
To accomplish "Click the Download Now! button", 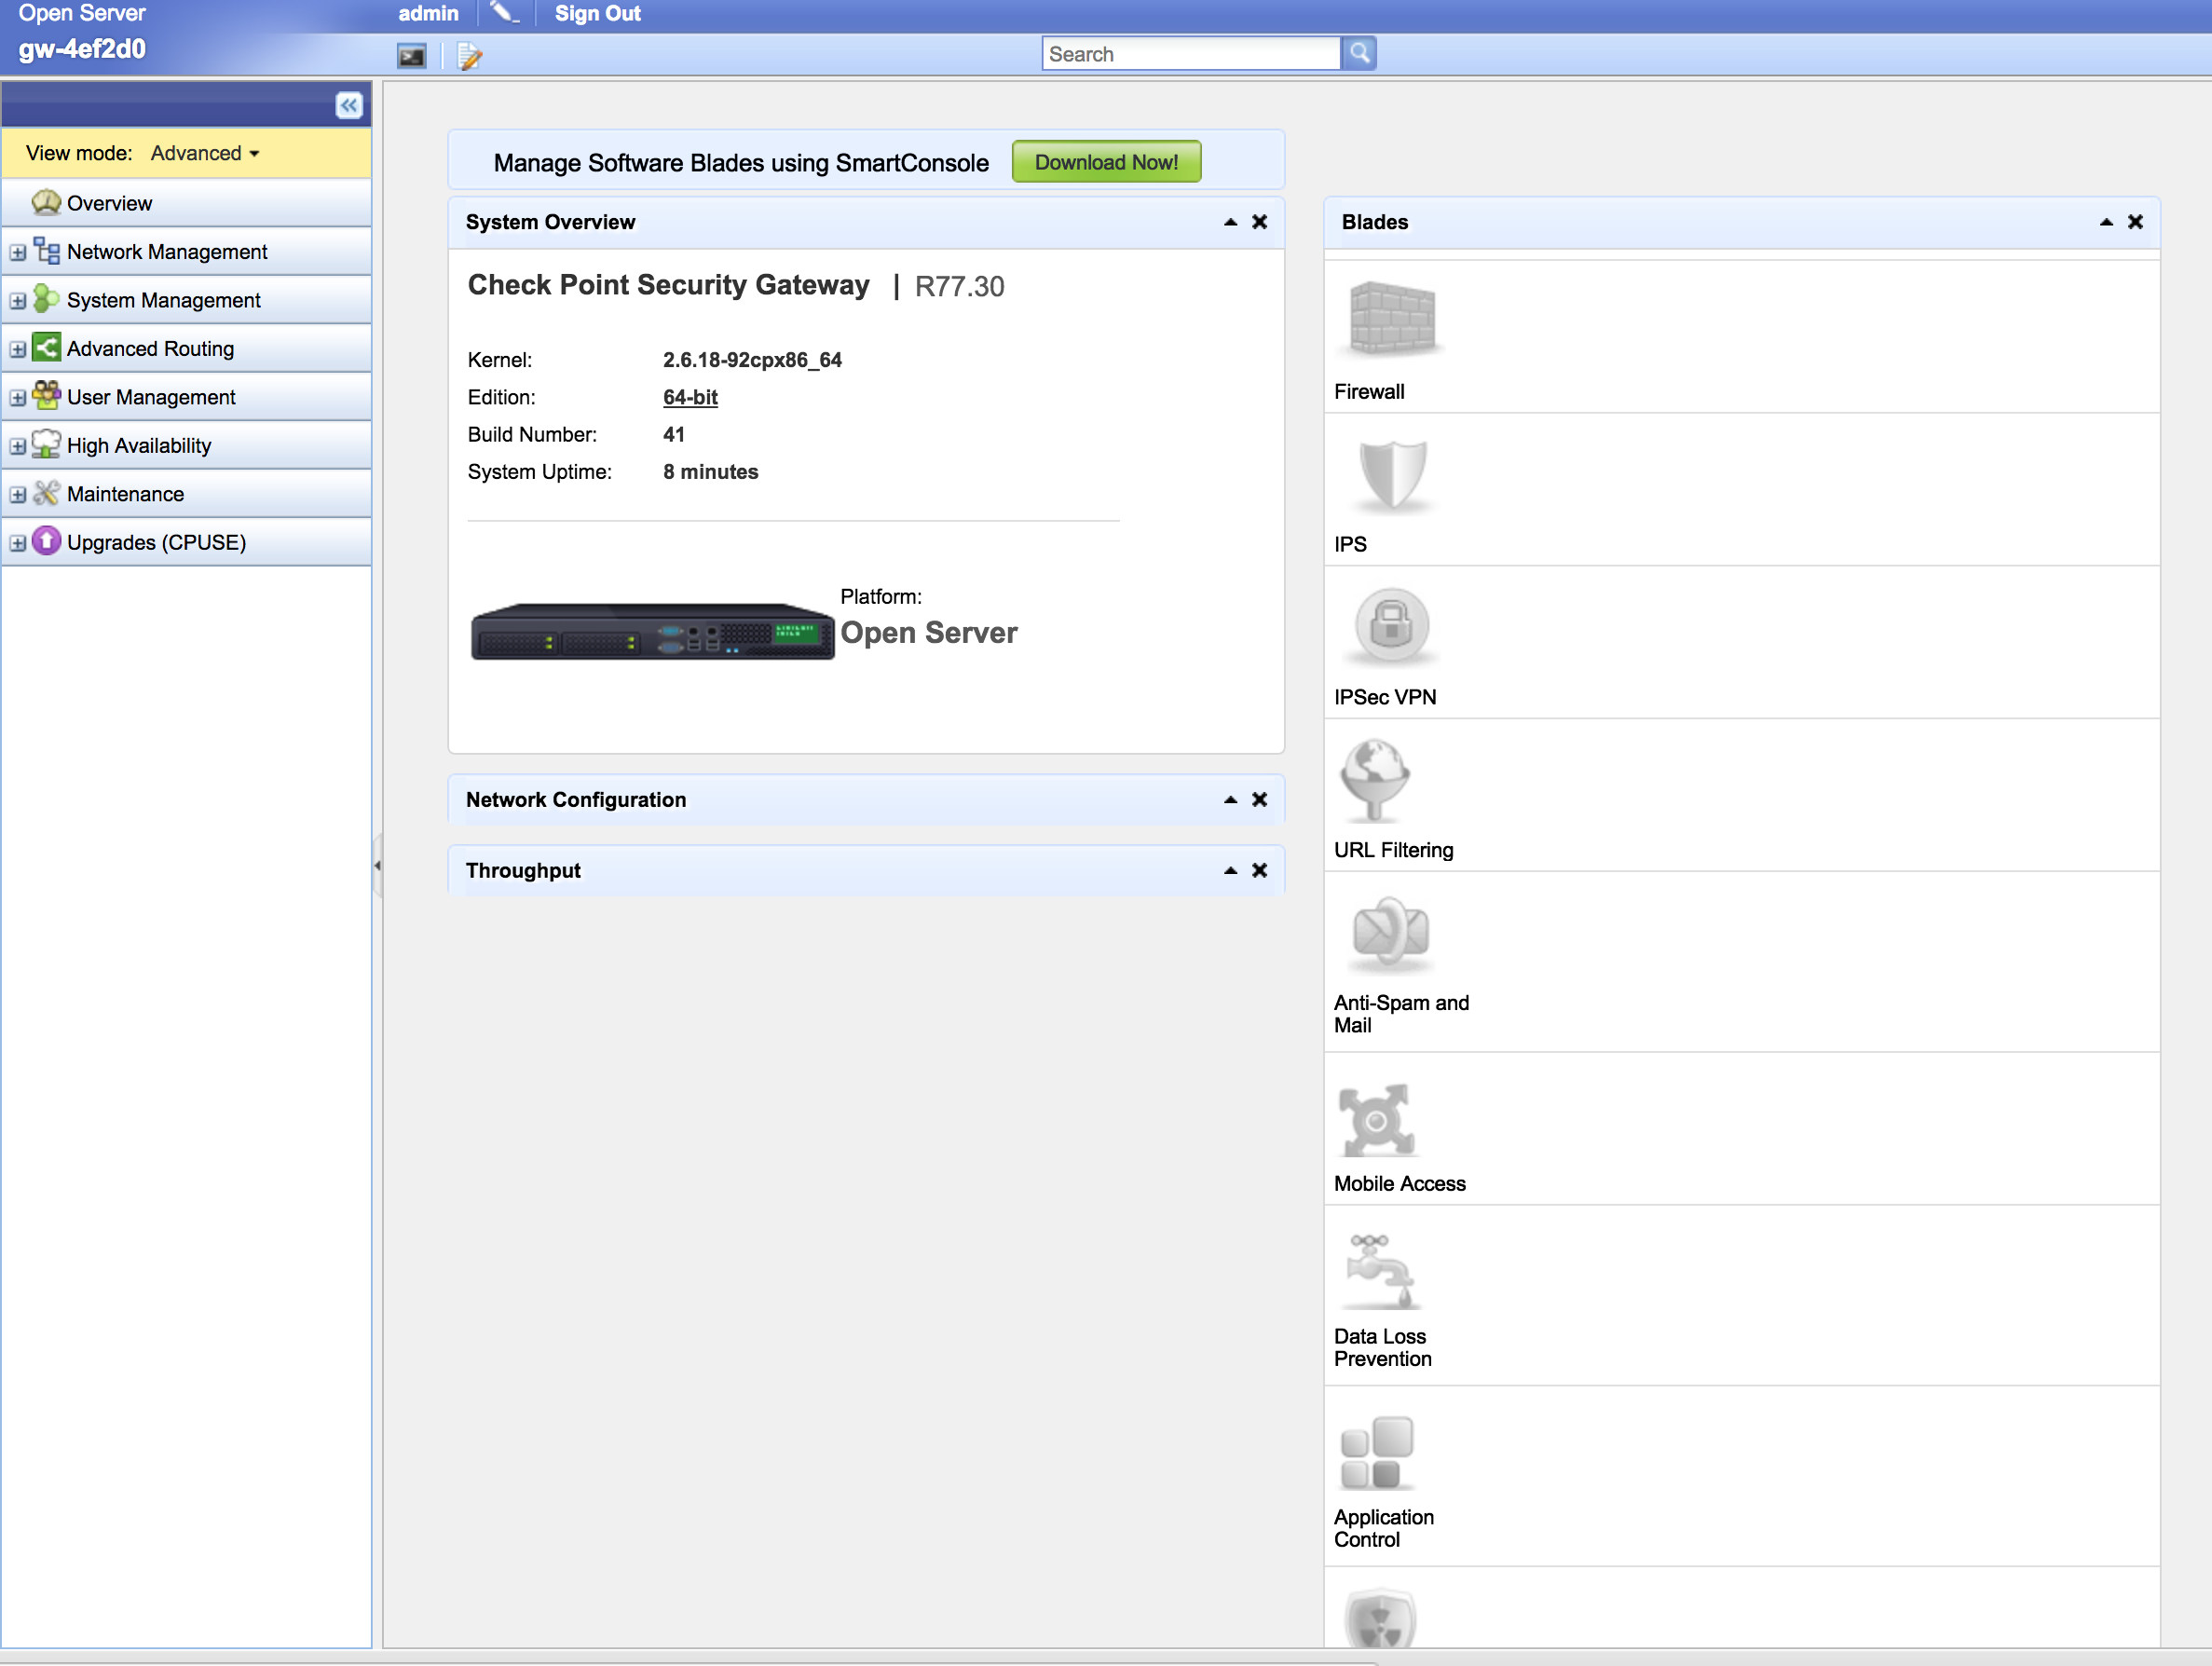I will pos(1106,162).
